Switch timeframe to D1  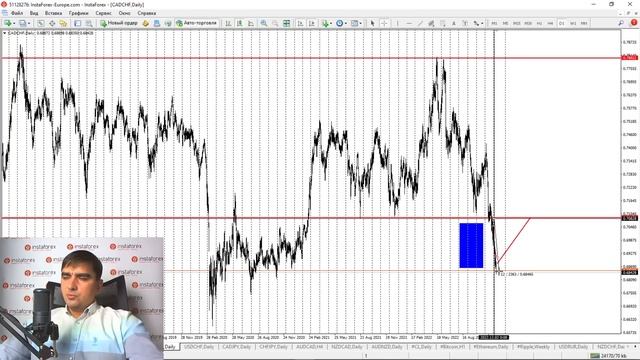coord(562,23)
